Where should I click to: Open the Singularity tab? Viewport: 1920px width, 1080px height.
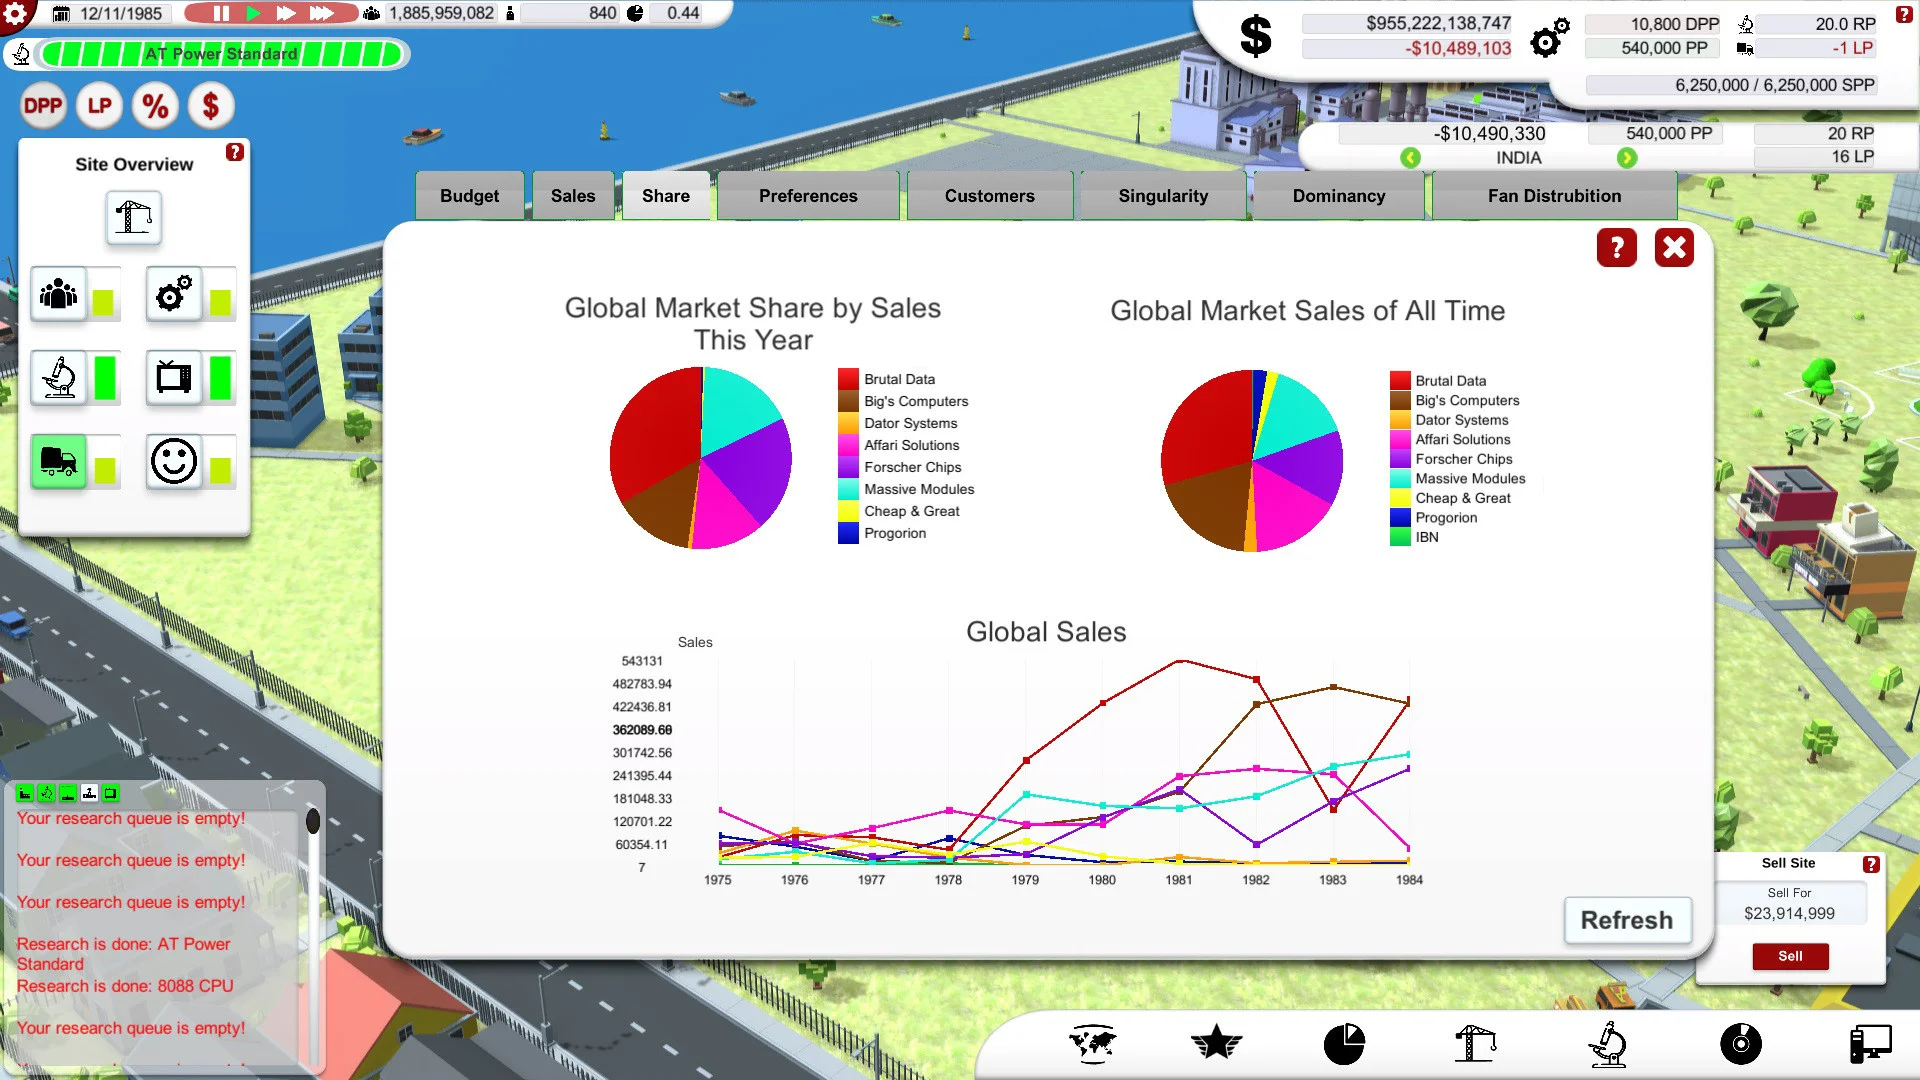point(1162,195)
